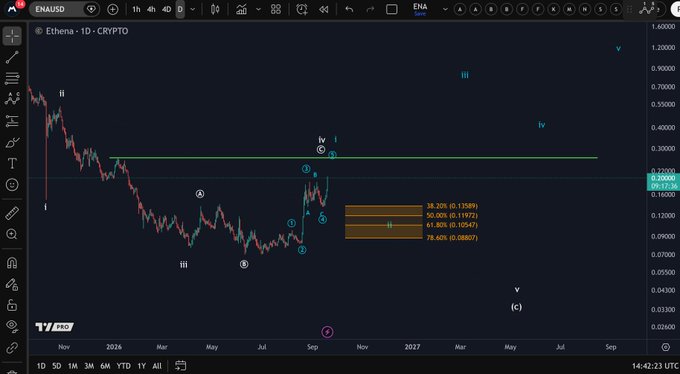This screenshot has height=374, width=680.
Task: Expand the indicators favorites dropdown arrow
Action: tap(258, 9)
